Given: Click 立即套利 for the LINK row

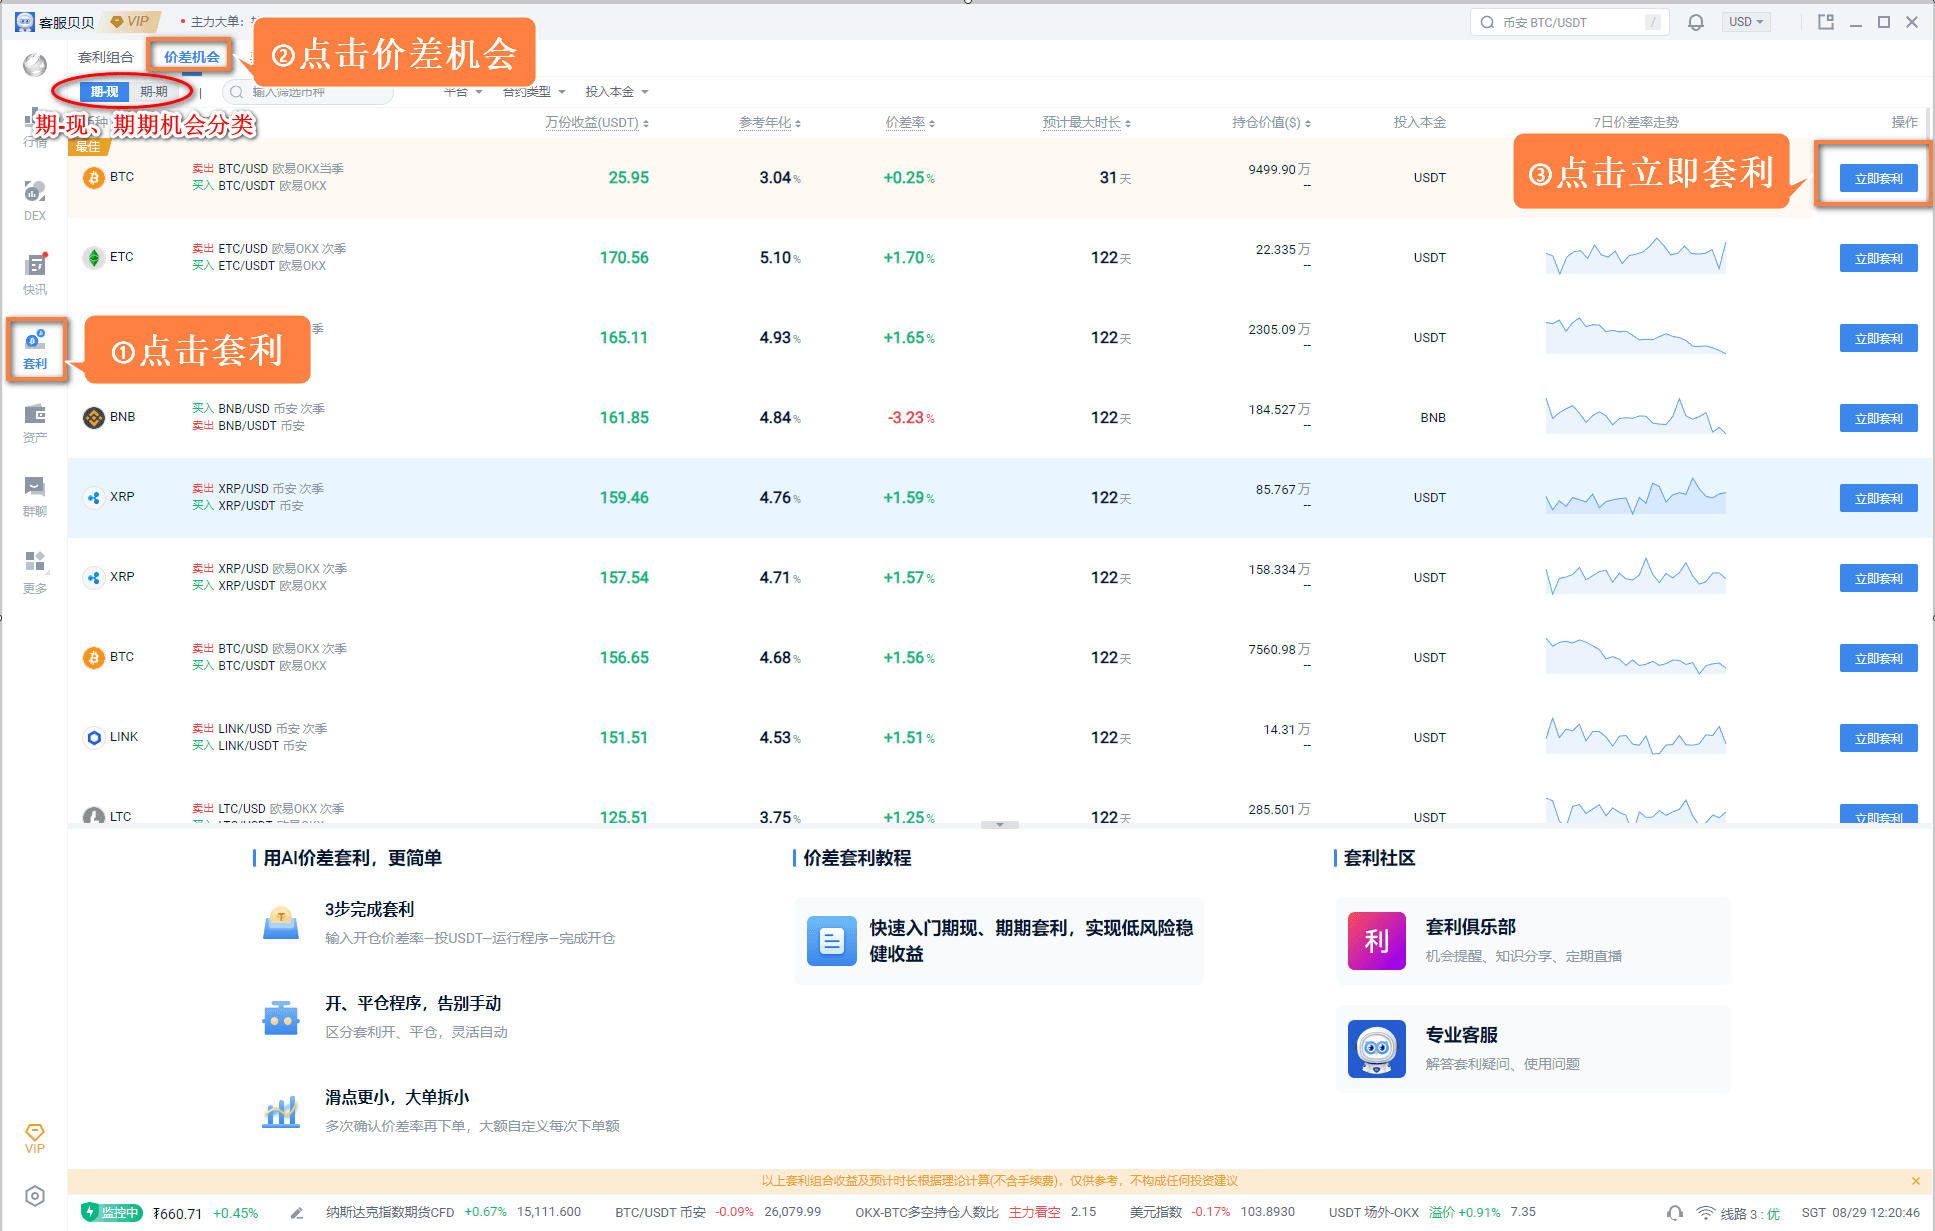Looking at the screenshot, I should pyautogui.click(x=1878, y=738).
